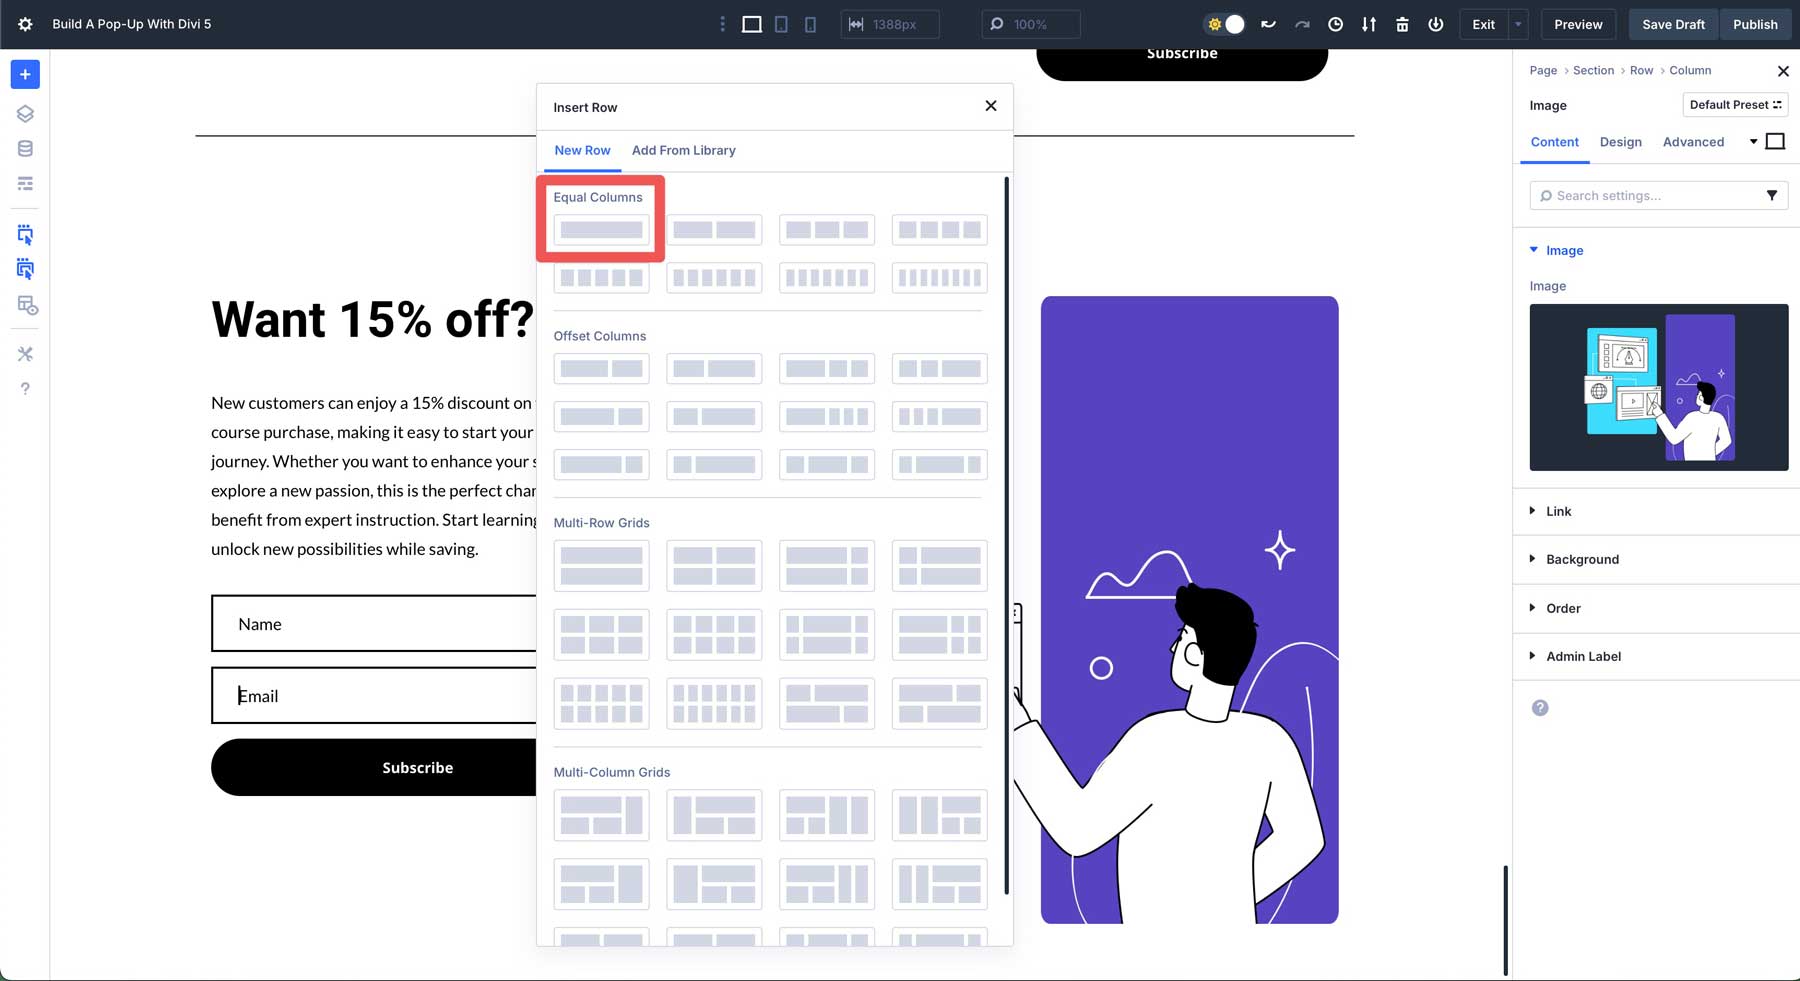Expand the Admin Label section
Viewport: 1800px width, 981px height.
(x=1583, y=656)
